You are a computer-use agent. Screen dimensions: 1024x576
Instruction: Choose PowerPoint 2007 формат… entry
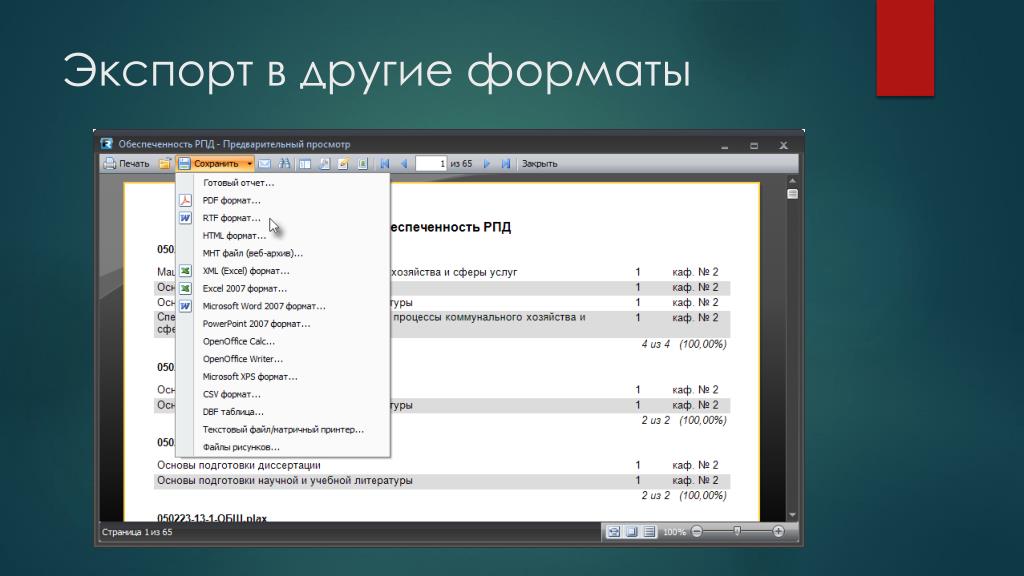pyautogui.click(x=283, y=324)
